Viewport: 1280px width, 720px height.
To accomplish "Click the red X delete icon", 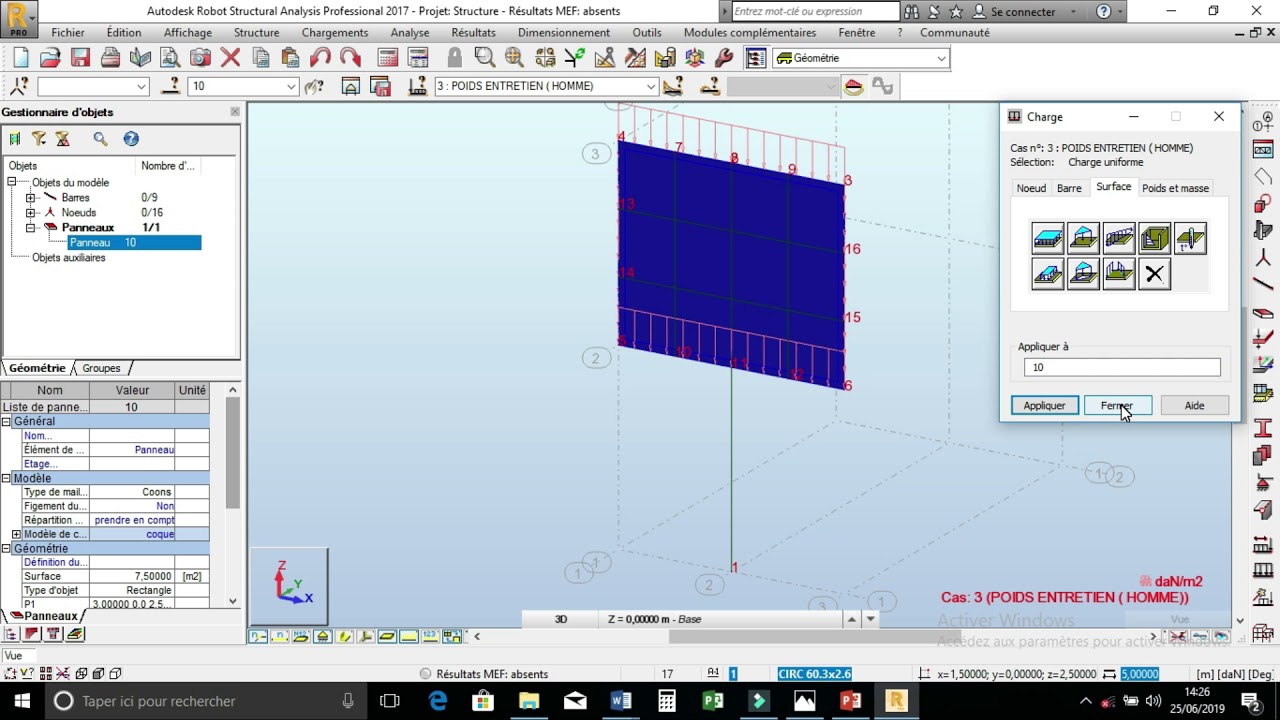I will point(230,58).
